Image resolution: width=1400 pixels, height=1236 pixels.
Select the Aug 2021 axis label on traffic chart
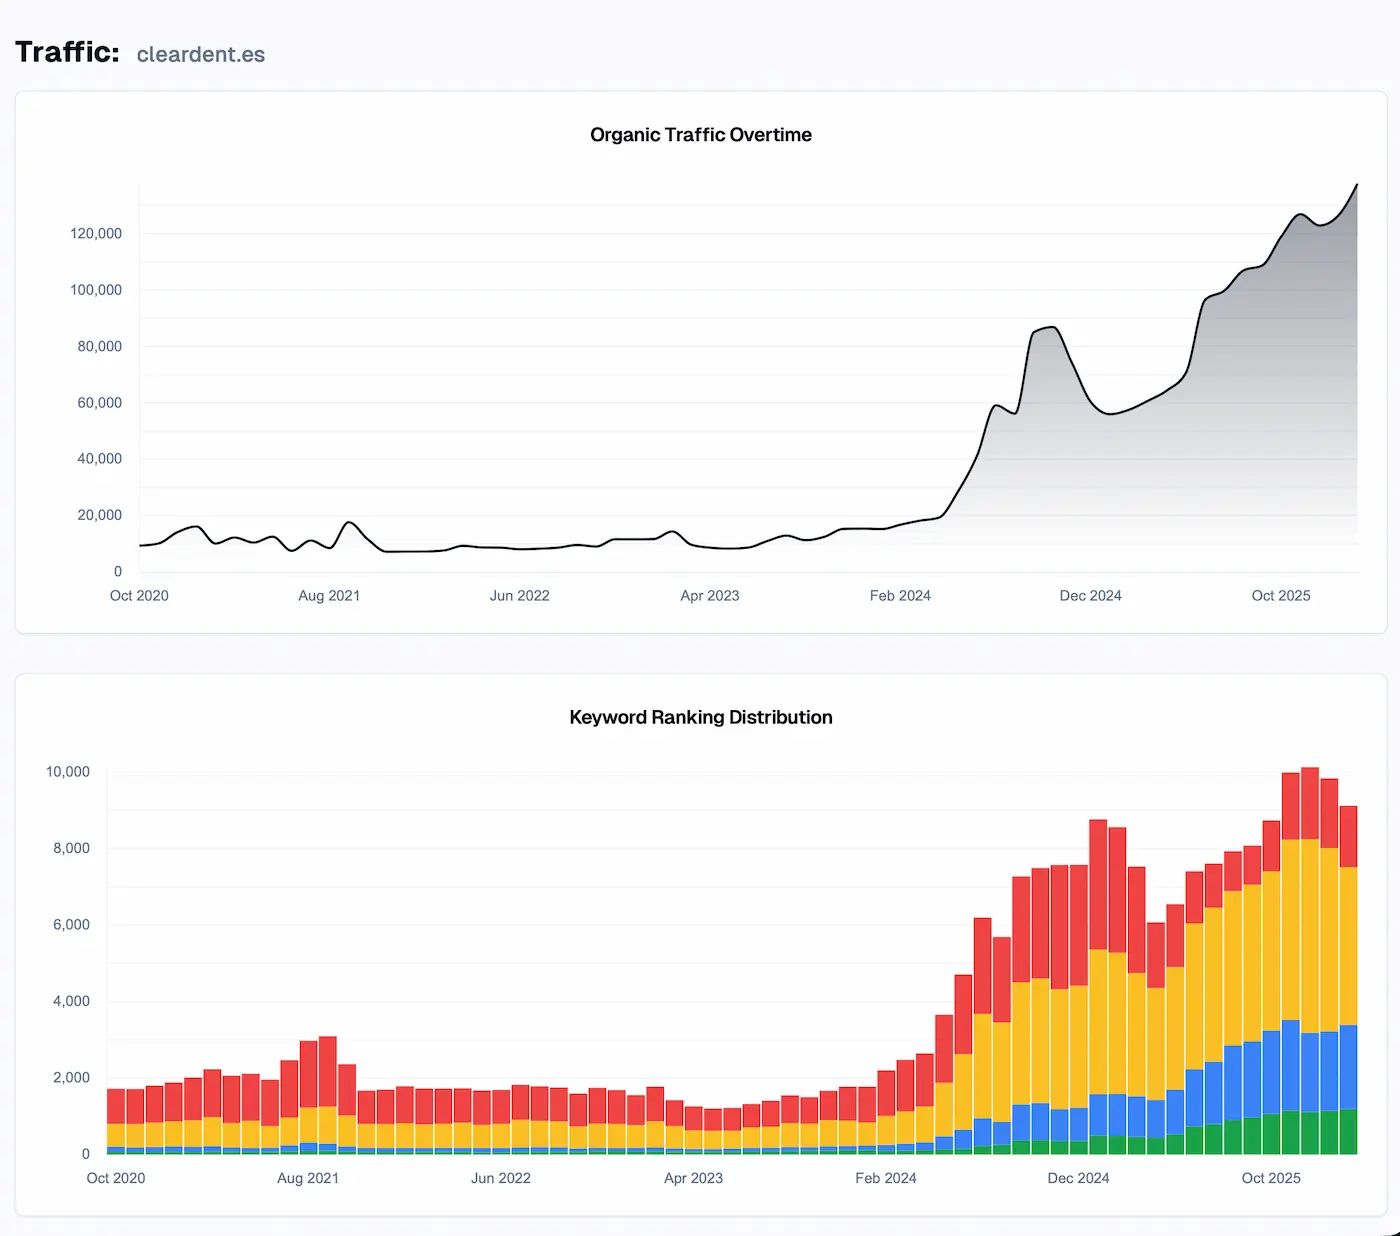click(329, 595)
